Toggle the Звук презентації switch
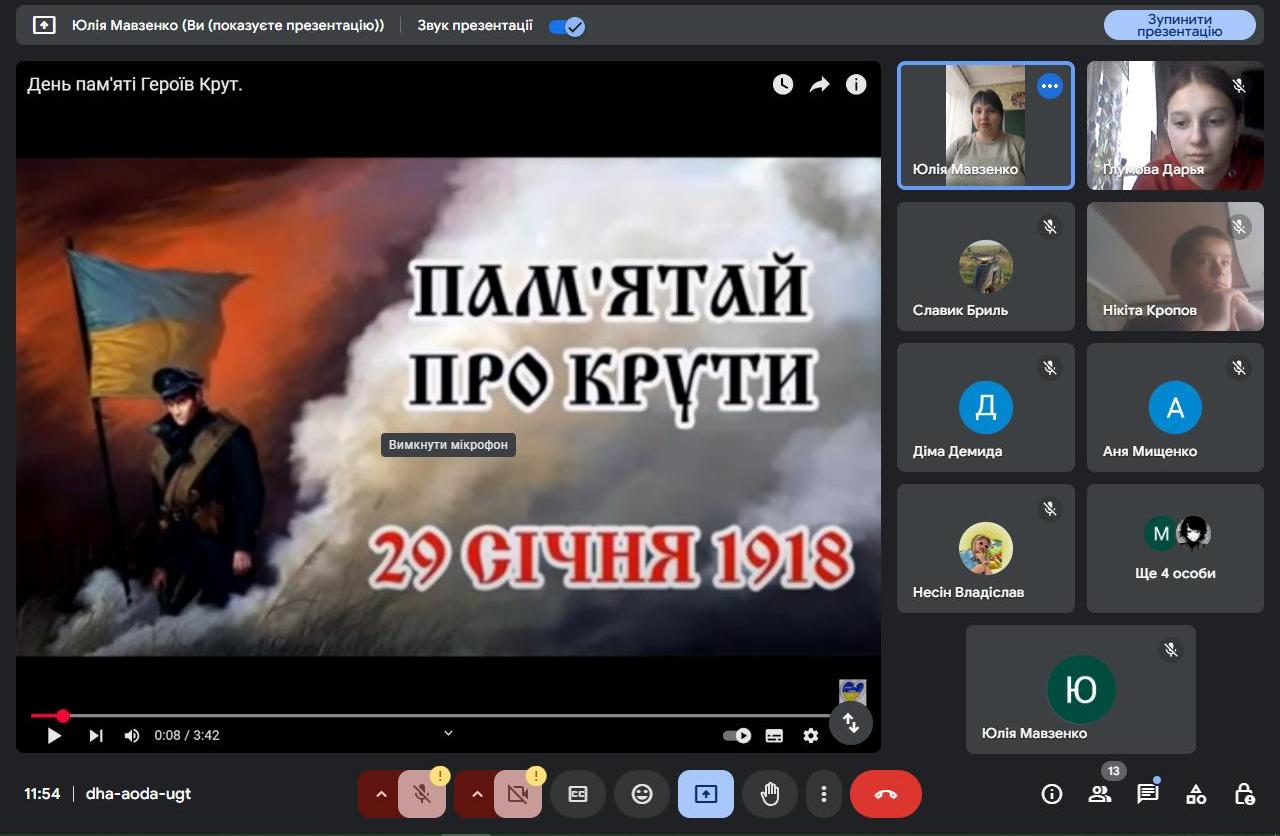Image resolution: width=1280 pixels, height=836 pixels. pos(566,26)
